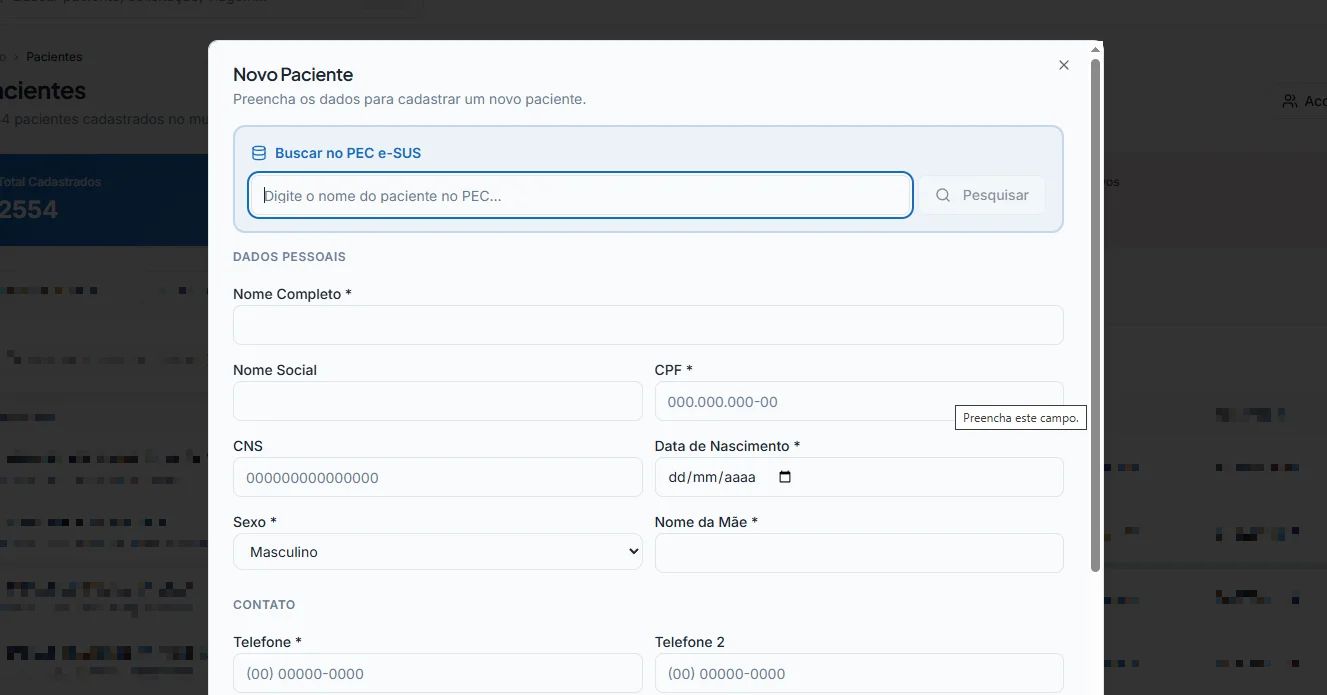
Task: Open the date picker calendar icon
Action: (785, 477)
